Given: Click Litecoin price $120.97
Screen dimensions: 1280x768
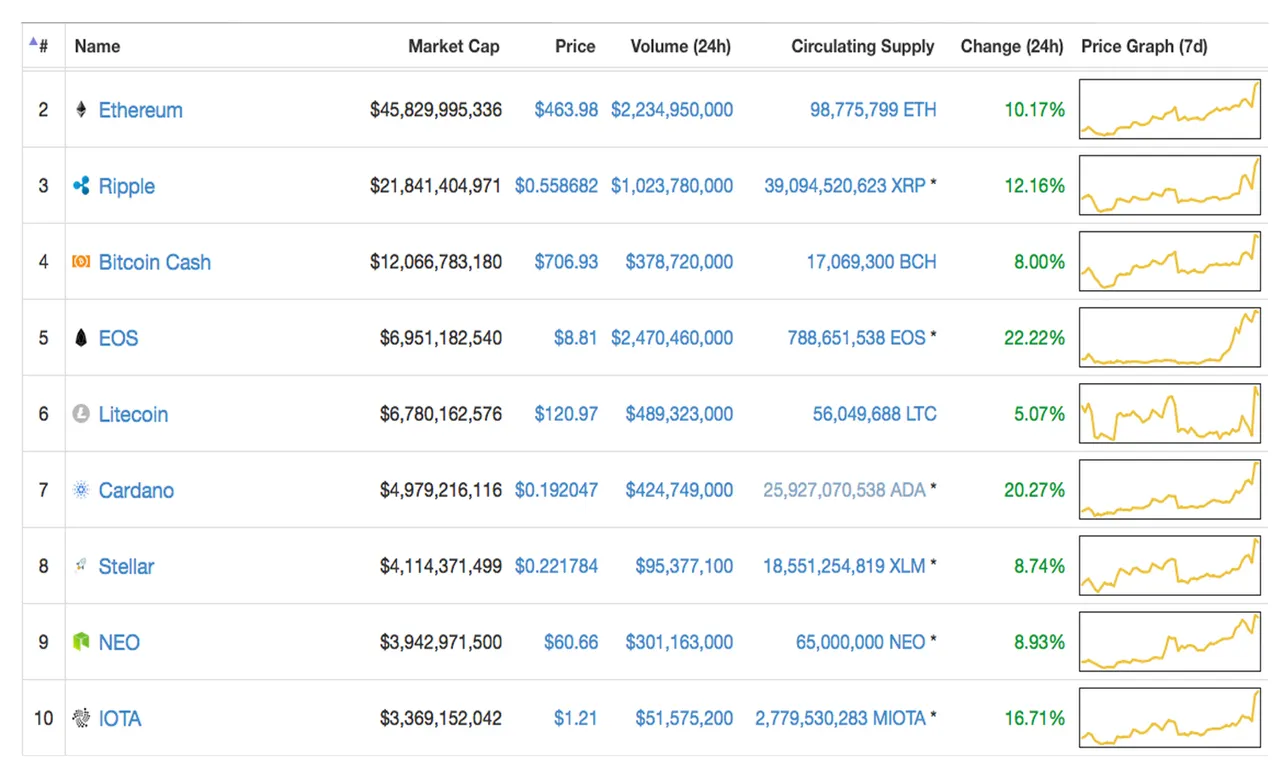Looking at the screenshot, I should pos(566,414).
